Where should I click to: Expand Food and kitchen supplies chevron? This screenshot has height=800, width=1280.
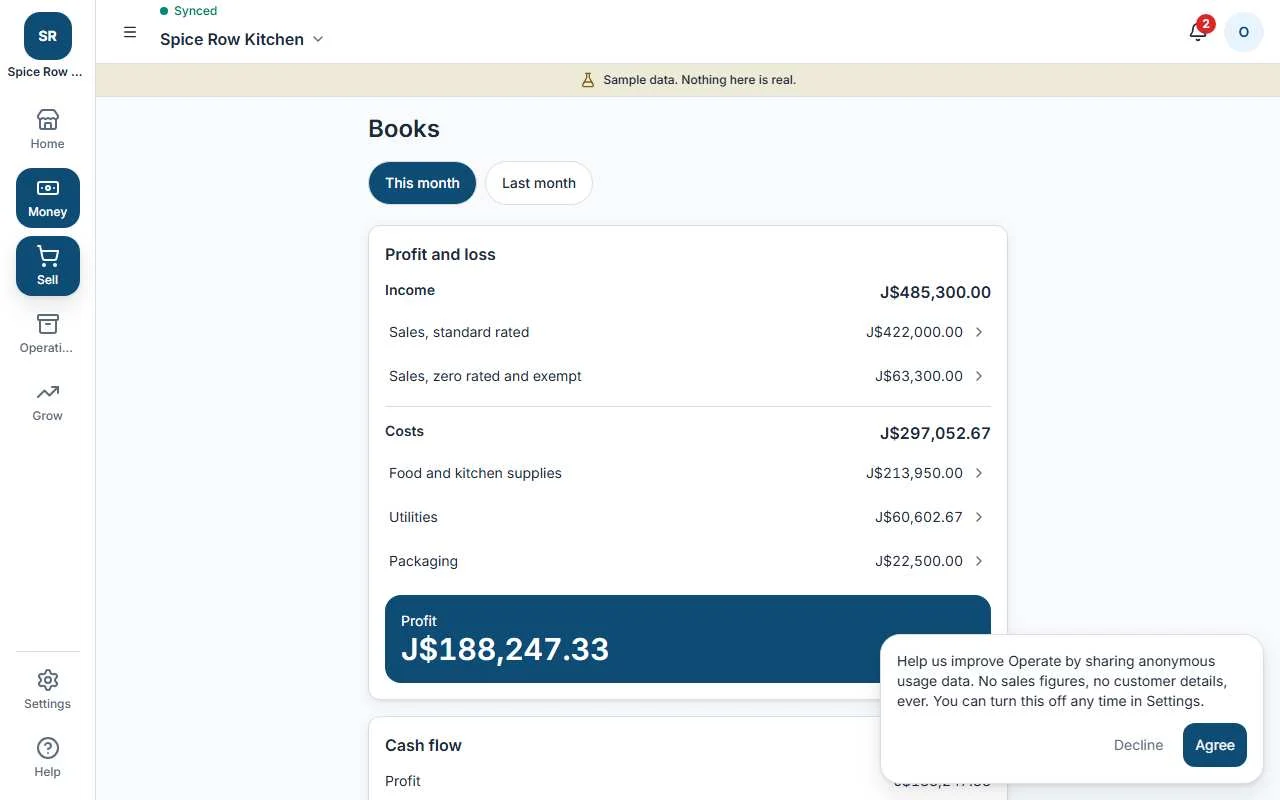979,473
